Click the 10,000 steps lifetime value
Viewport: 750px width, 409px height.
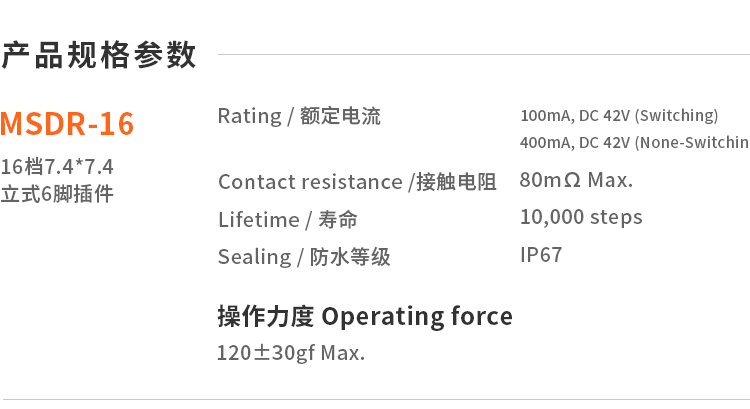[x=581, y=218]
